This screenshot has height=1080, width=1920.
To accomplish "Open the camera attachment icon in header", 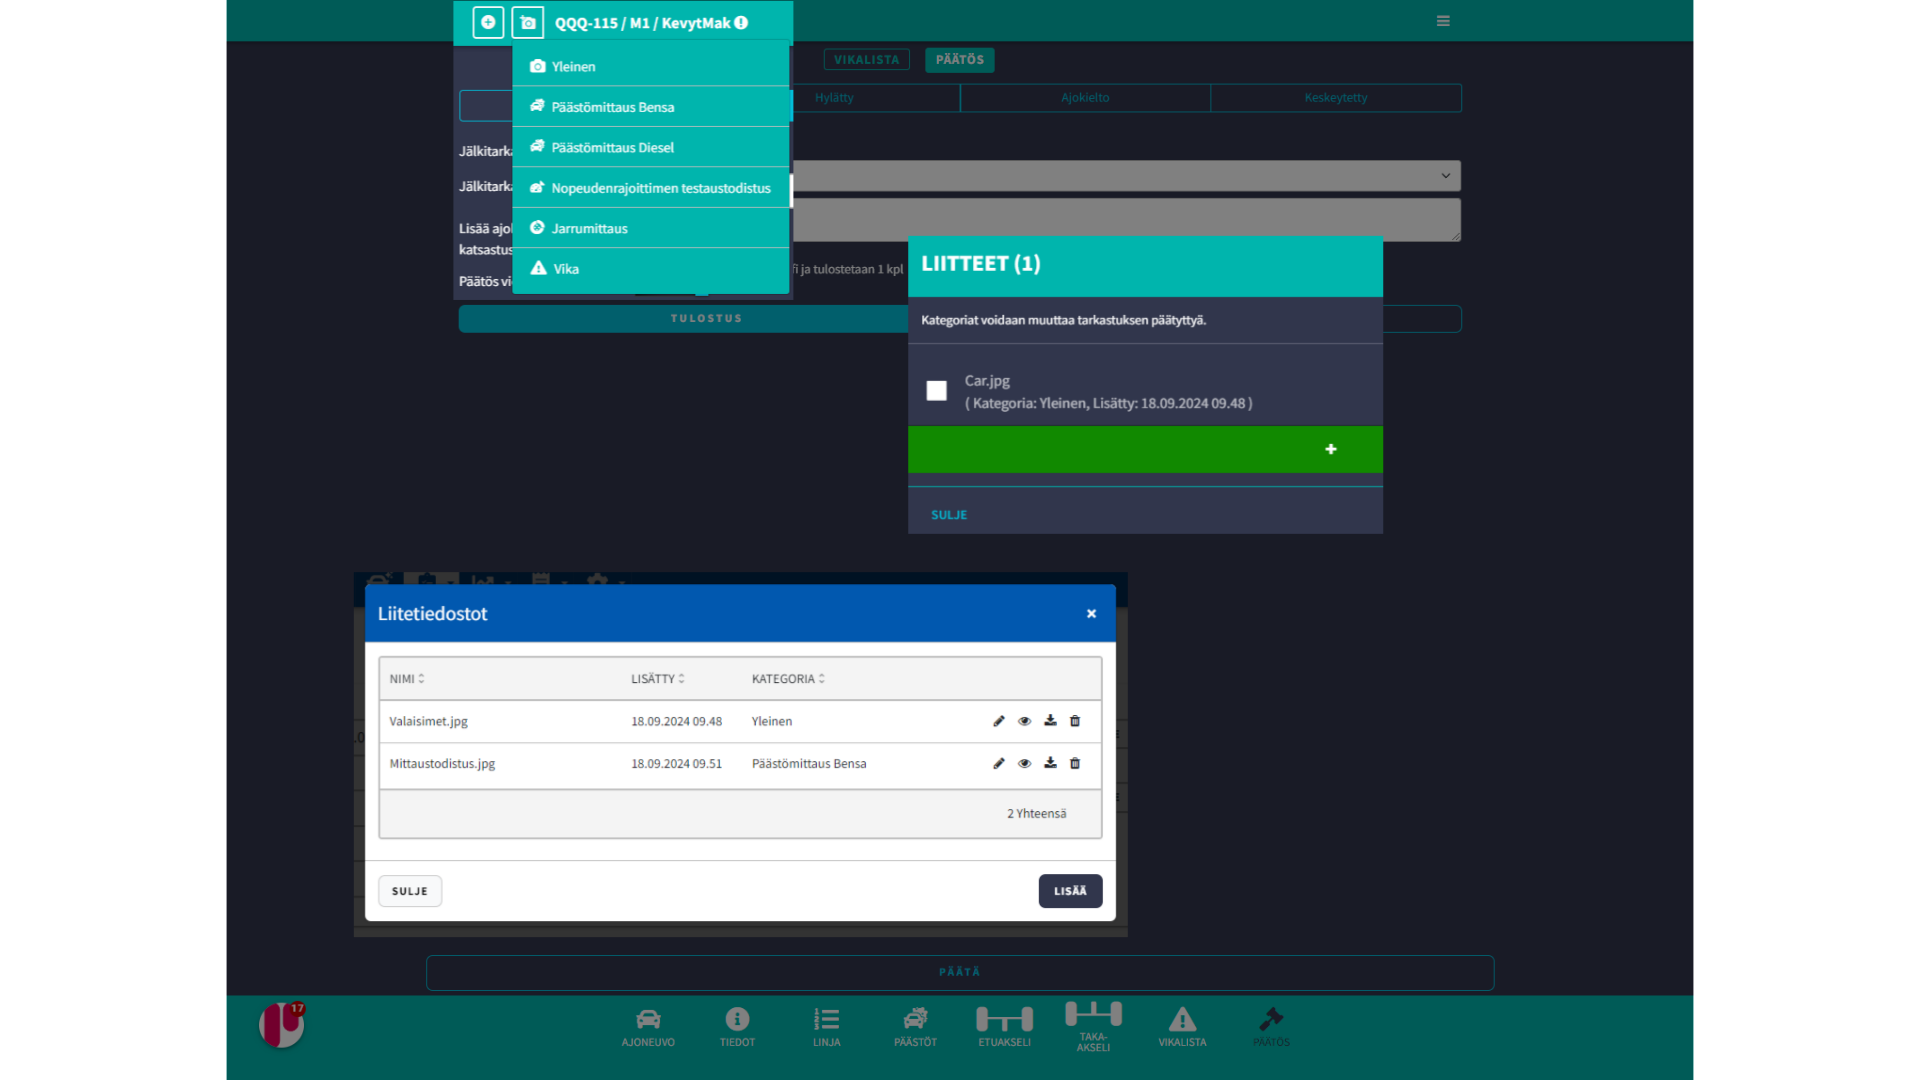I will coord(528,22).
